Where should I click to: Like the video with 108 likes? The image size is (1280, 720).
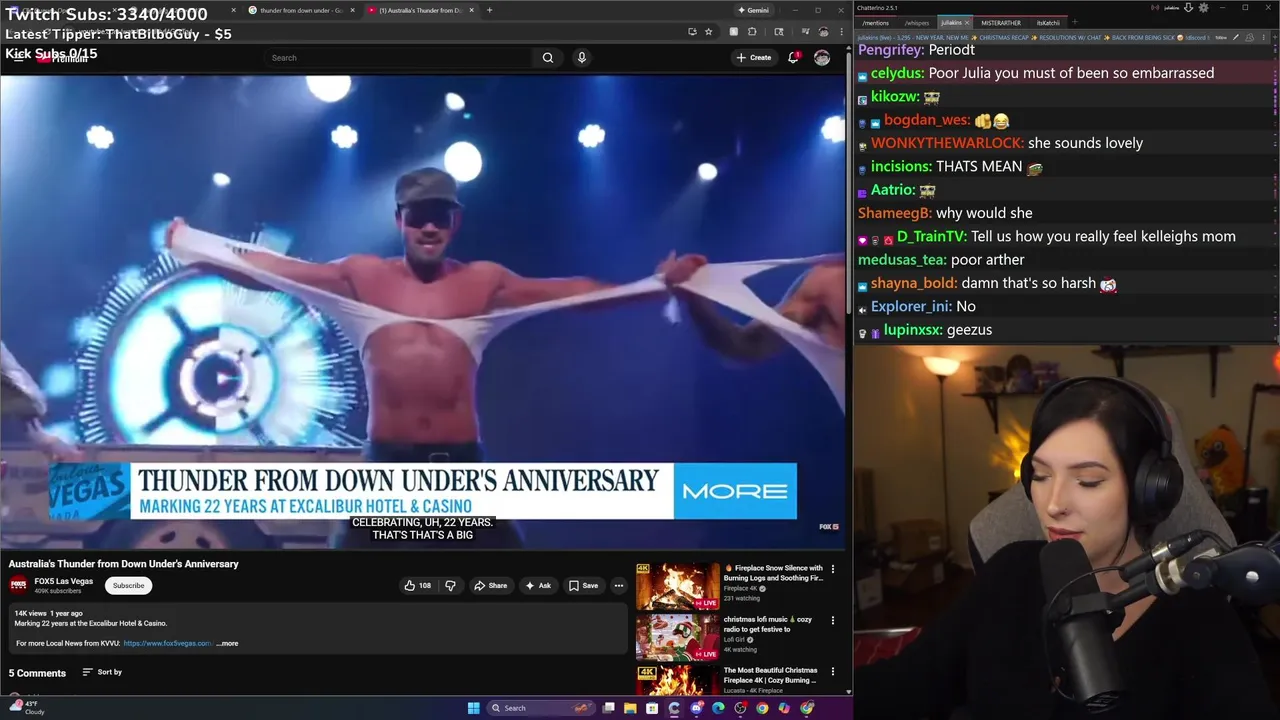(x=418, y=586)
